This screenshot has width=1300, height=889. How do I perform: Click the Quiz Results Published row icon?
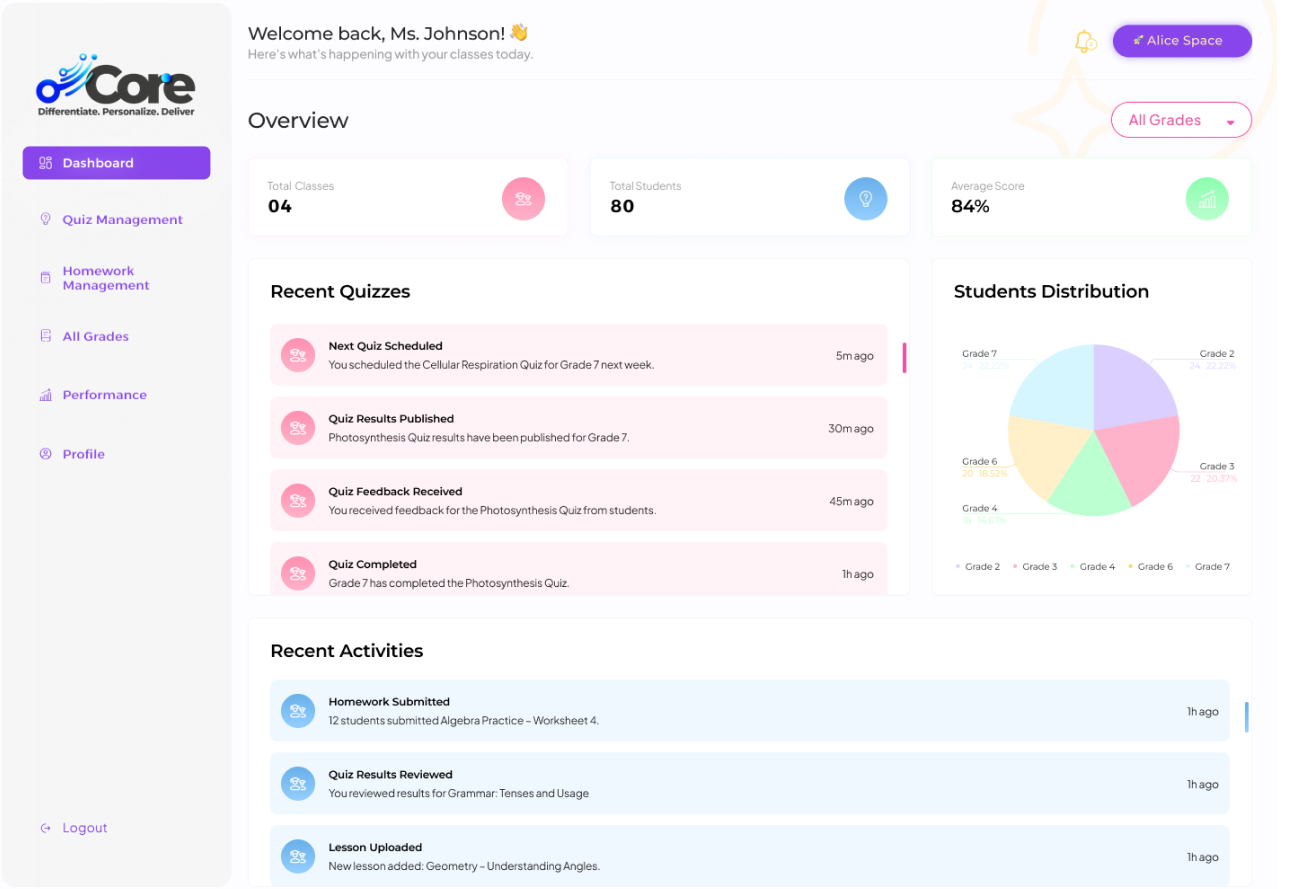click(297, 428)
